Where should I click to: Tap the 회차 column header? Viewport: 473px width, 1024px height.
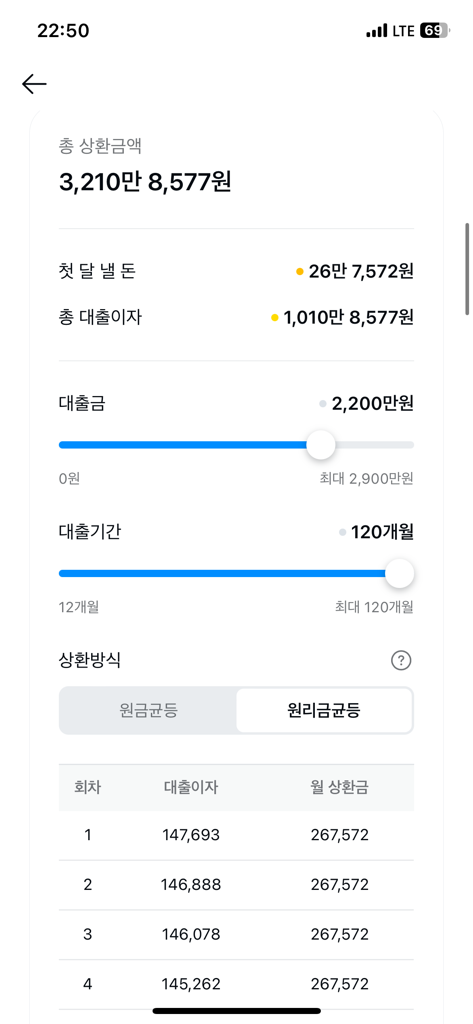click(x=88, y=788)
